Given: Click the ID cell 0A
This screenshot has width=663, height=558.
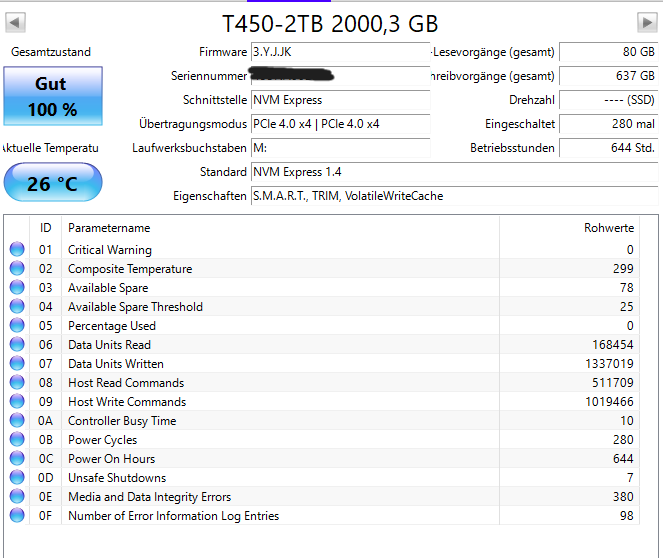Looking at the screenshot, I should tap(46, 421).
